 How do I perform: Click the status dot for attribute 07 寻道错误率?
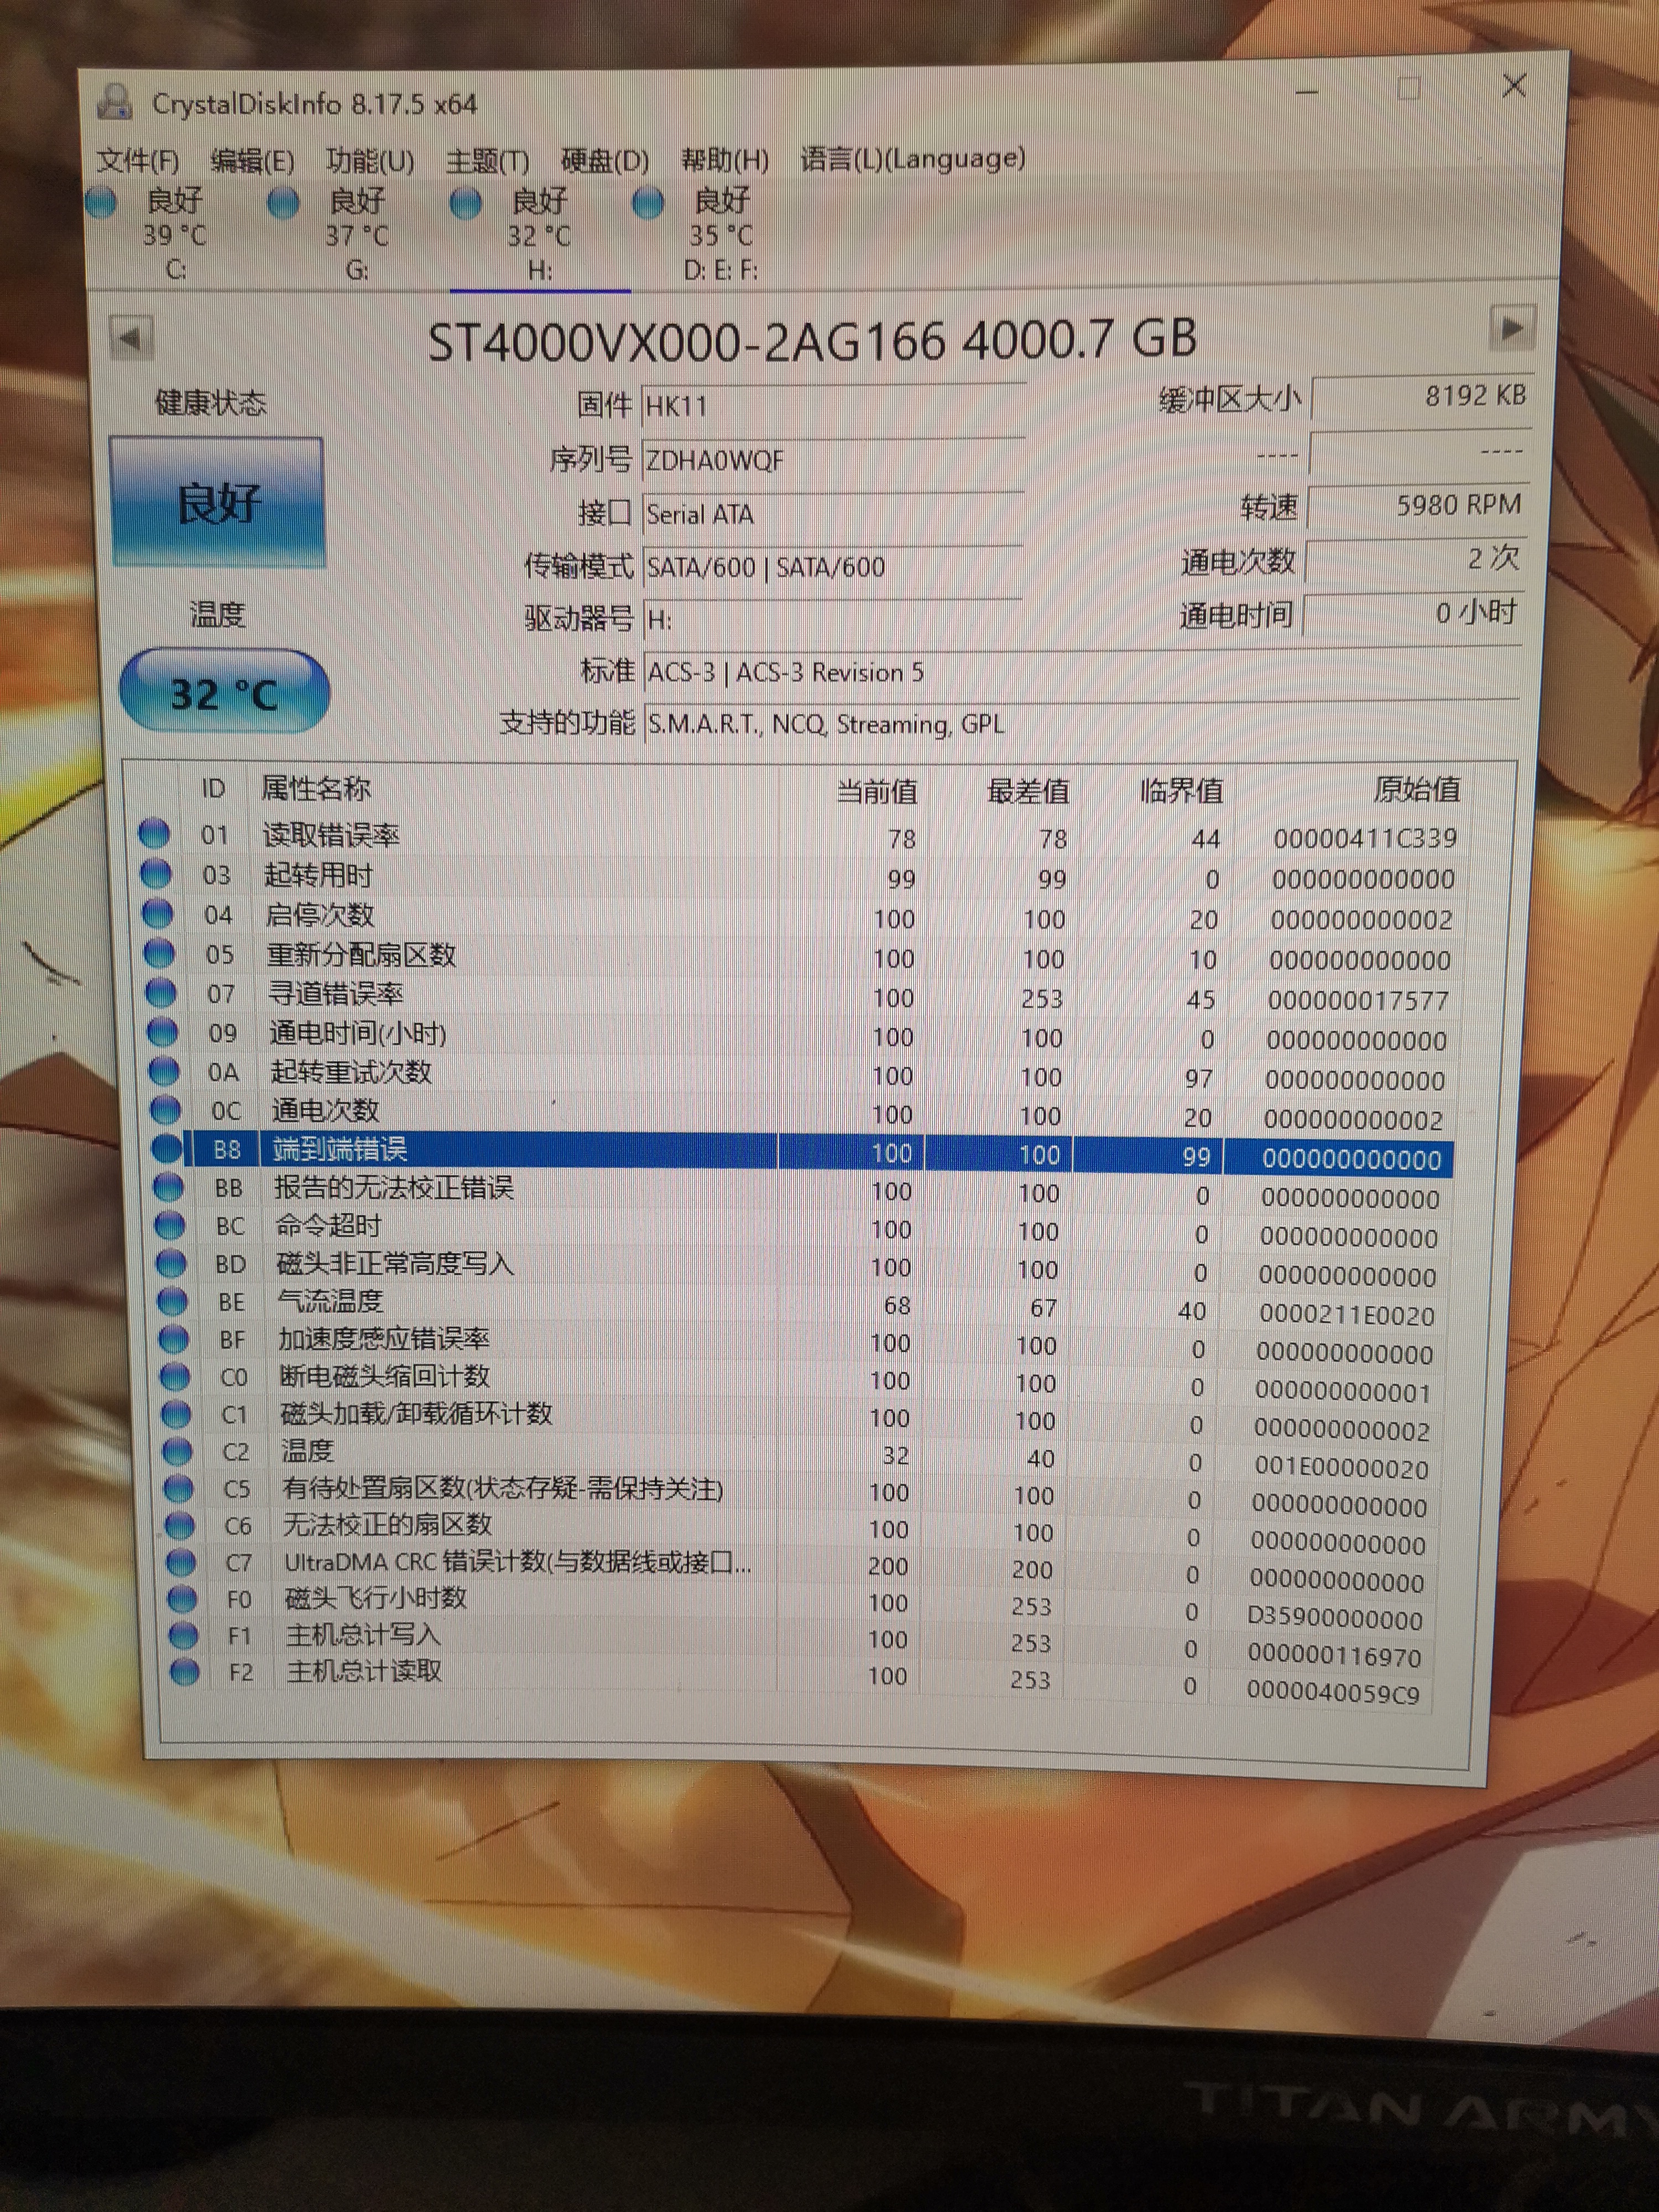161,992
